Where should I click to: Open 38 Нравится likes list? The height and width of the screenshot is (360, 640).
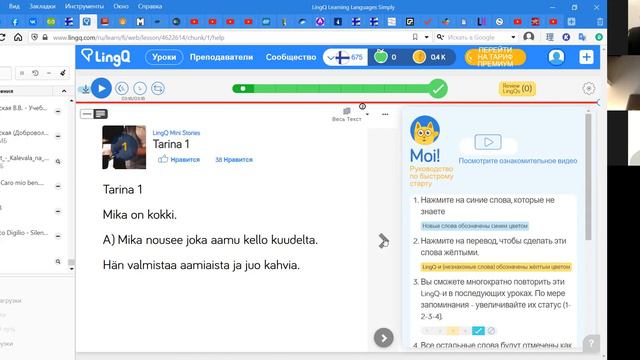coord(234,160)
